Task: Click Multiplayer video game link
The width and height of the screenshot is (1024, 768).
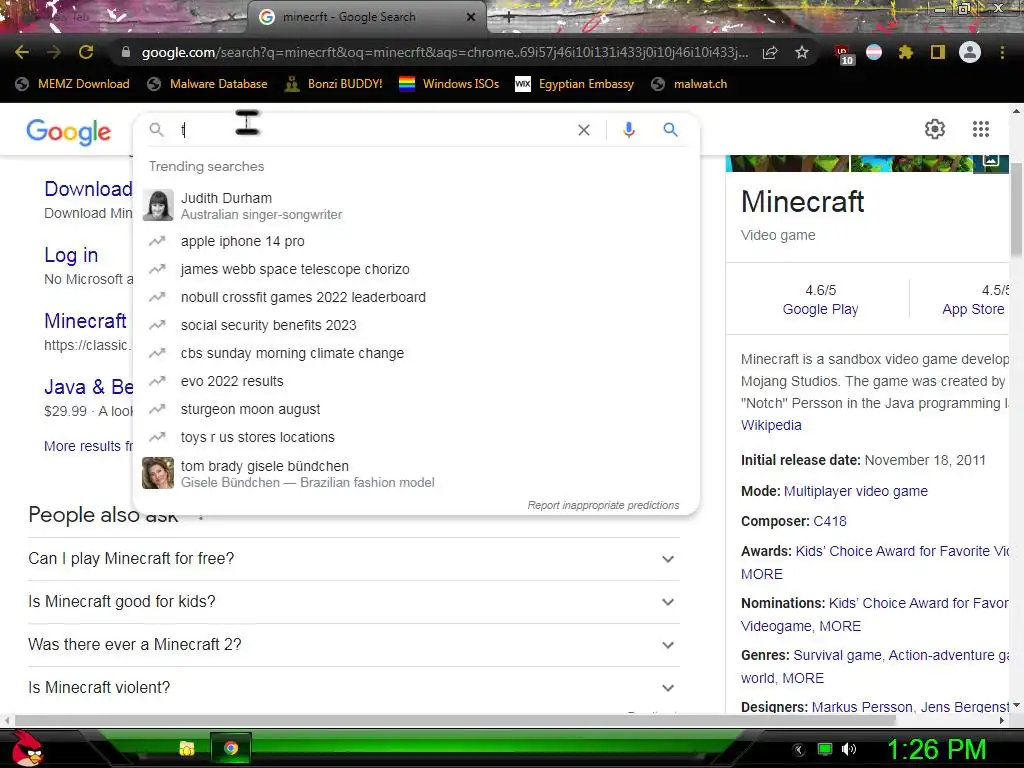Action: pyautogui.click(x=856, y=491)
